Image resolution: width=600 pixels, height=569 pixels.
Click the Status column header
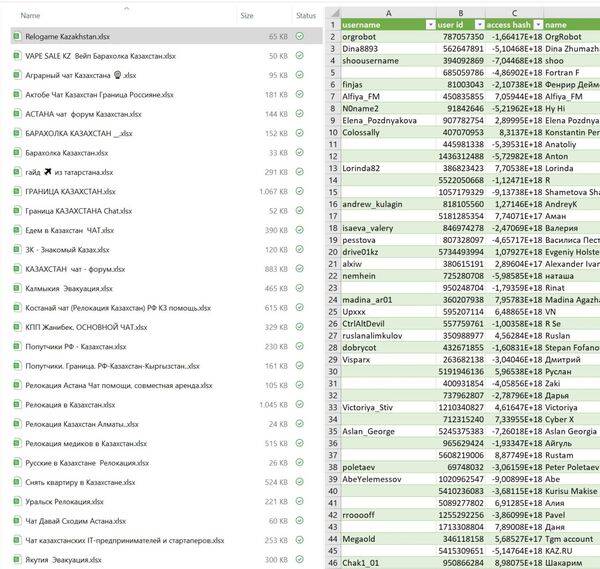306,16
